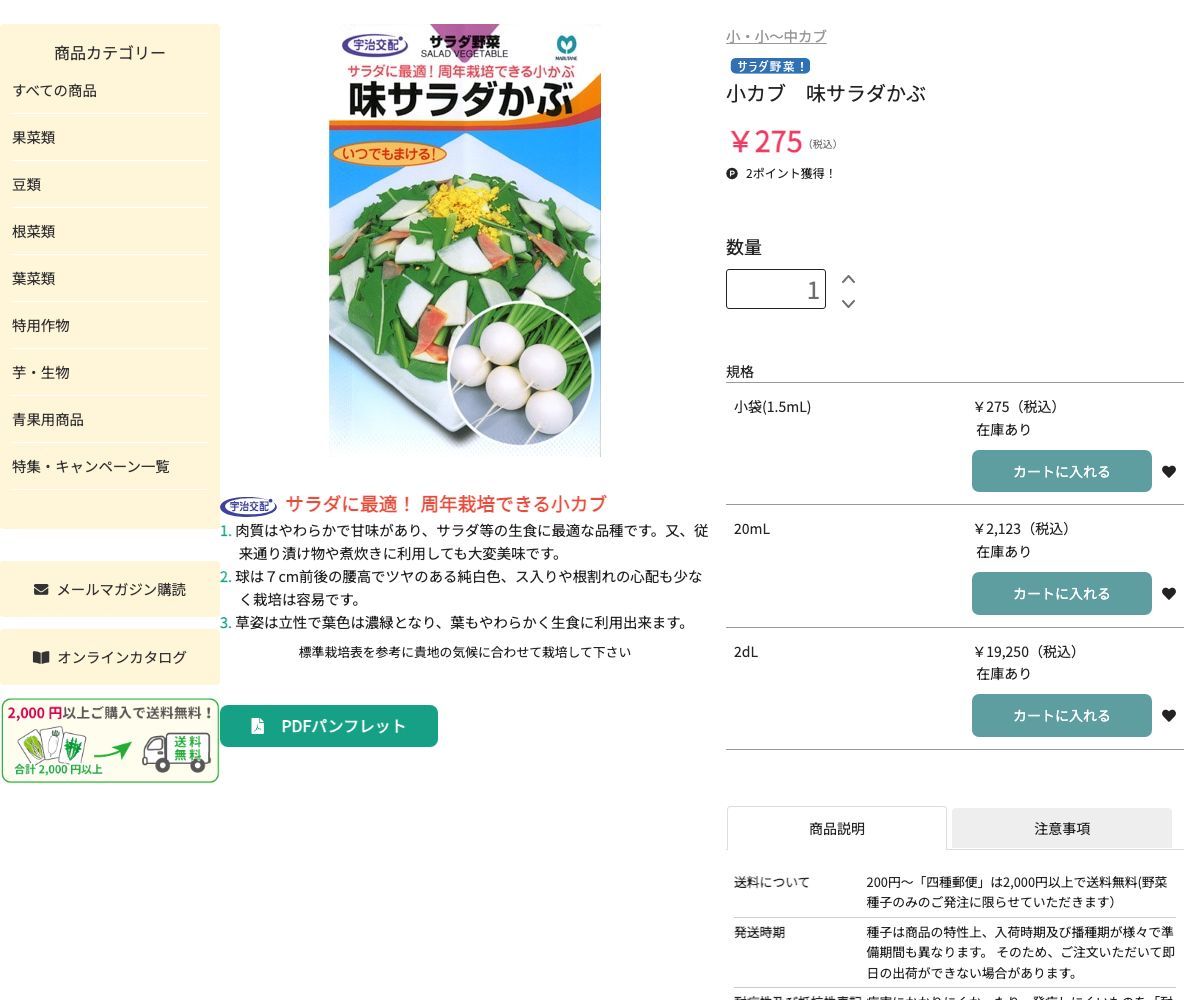1200x1000 pixels.
Task: Toggle the heart favorite for 20mL size
Action: coord(1169,593)
